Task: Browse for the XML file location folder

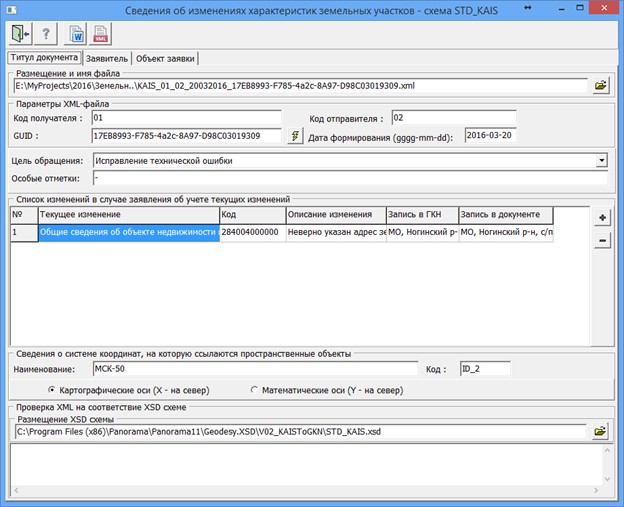Action: tap(600, 86)
